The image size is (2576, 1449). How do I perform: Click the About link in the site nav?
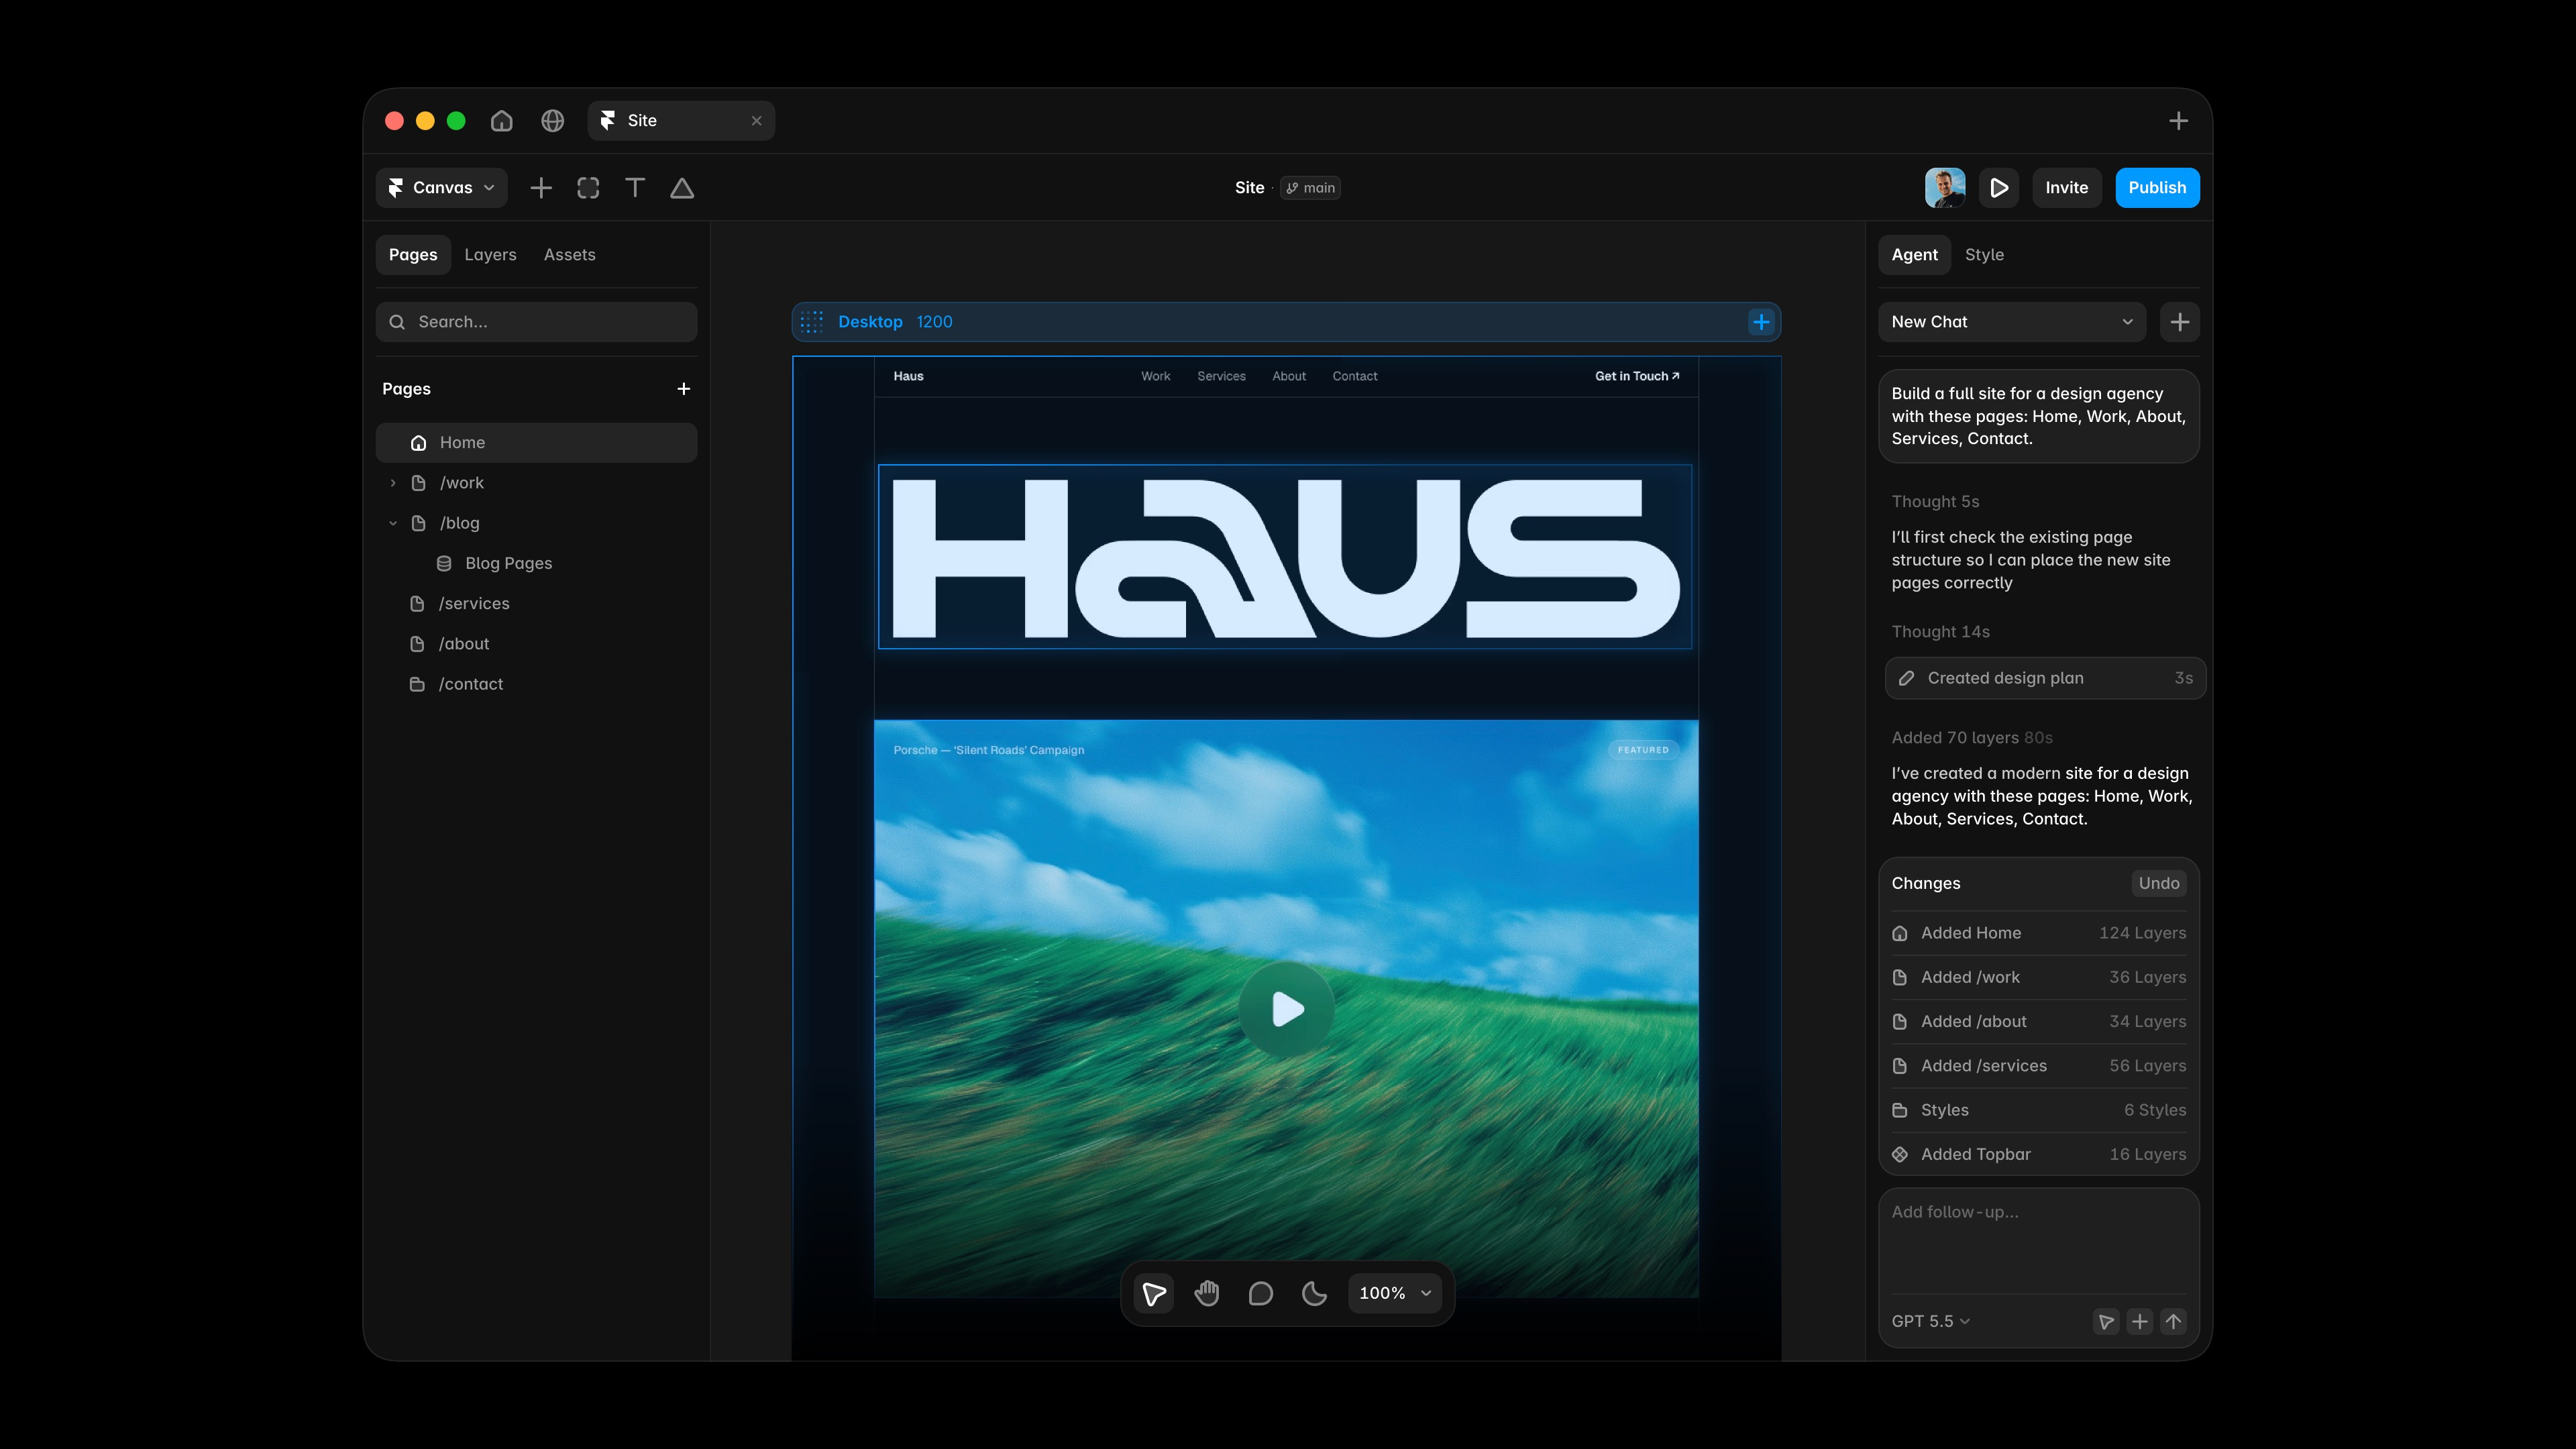coord(1289,377)
